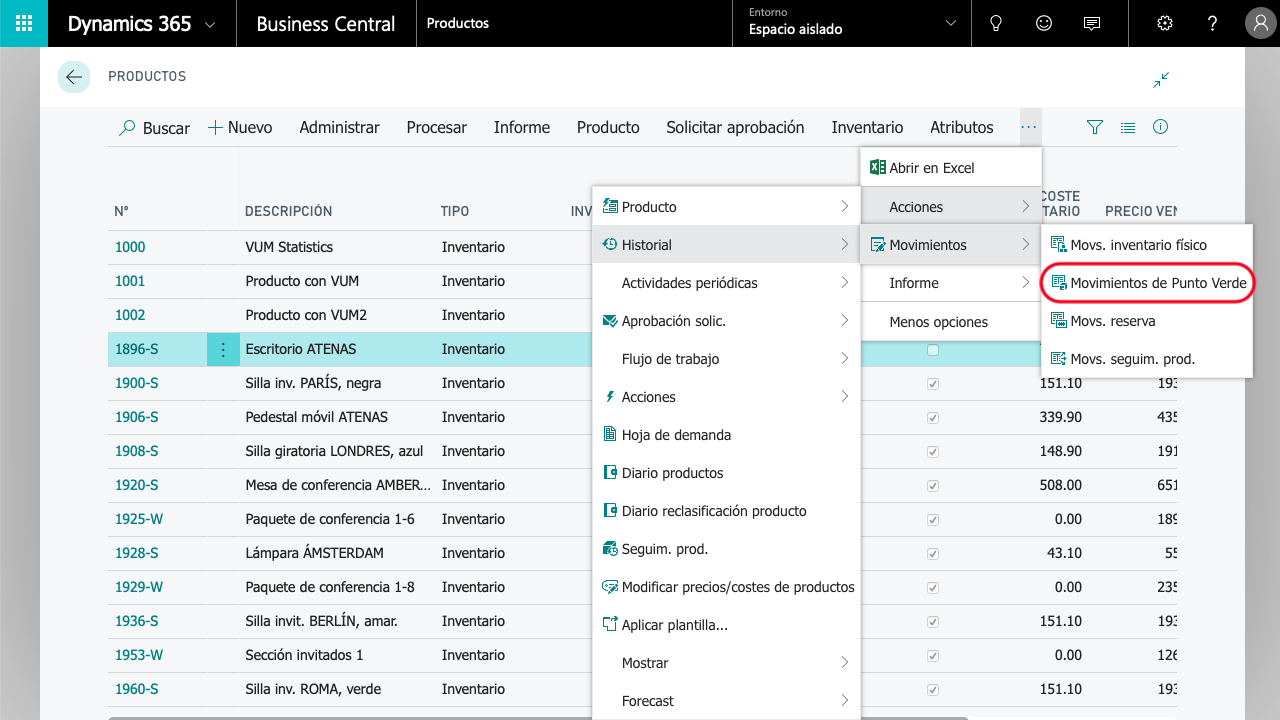1280x720 pixels.
Task: Select Movimientos de Punto Verde
Action: tap(1147, 283)
